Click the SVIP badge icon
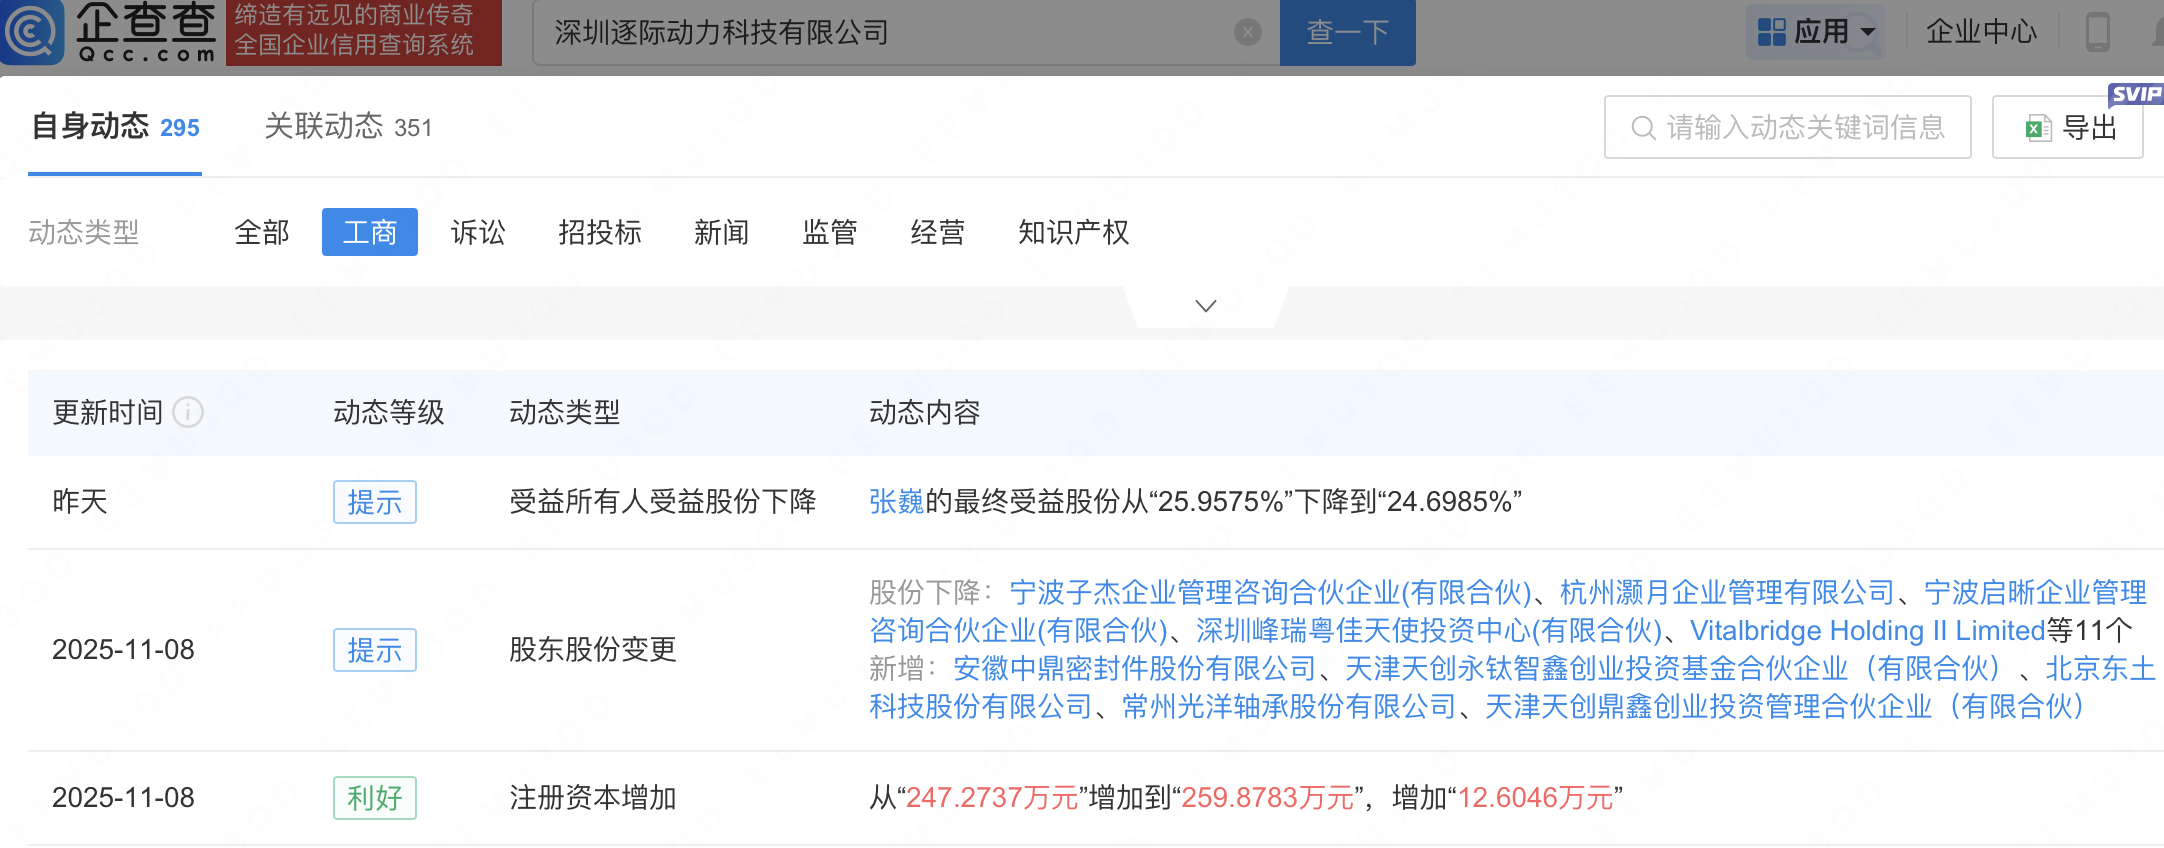Image resolution: width=2164 pixels, height=848 pixels. (x=2135, y=94)
